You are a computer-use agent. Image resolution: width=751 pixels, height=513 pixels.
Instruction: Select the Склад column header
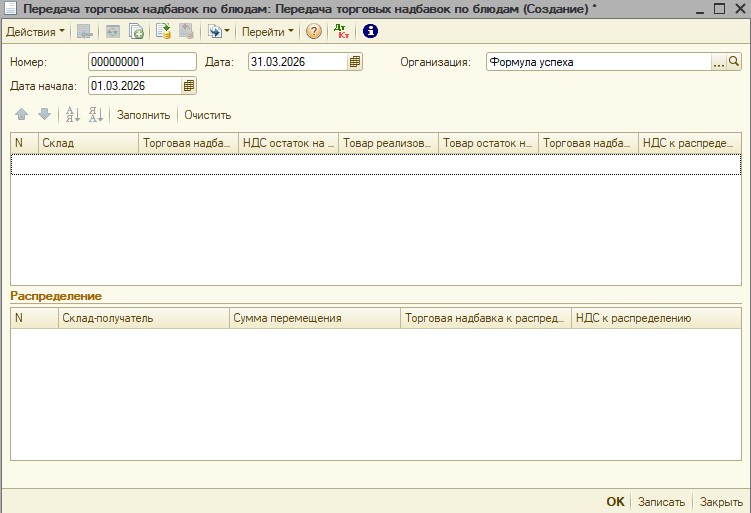click(88, 143)
